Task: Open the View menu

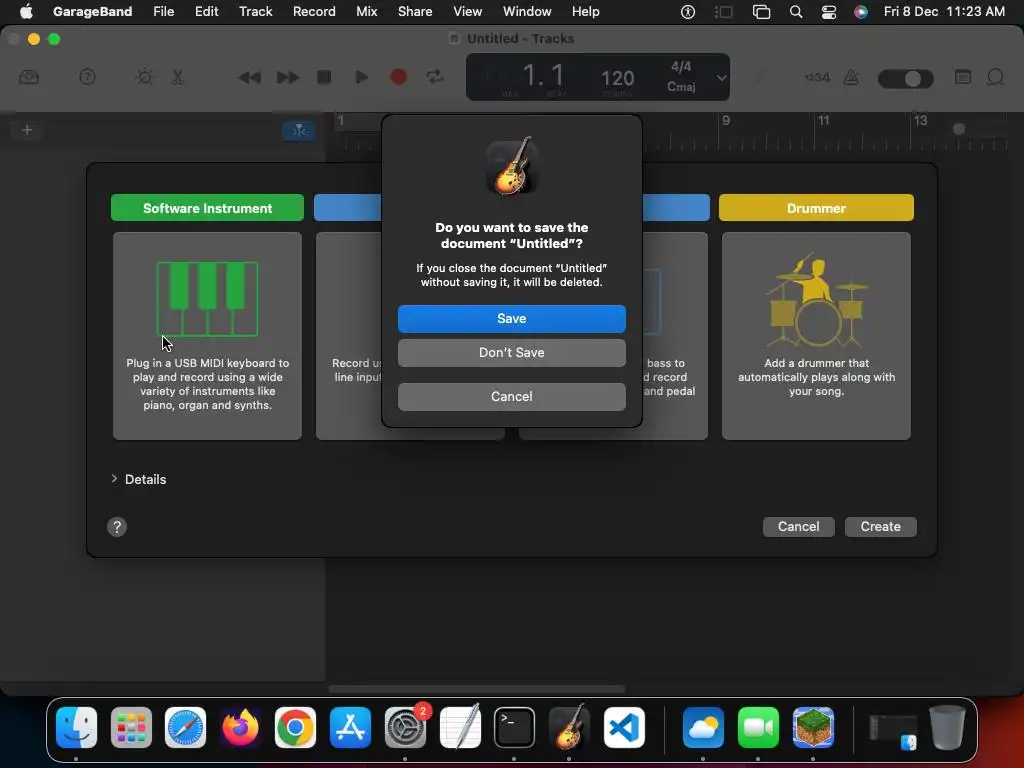Action: (468, 11)
